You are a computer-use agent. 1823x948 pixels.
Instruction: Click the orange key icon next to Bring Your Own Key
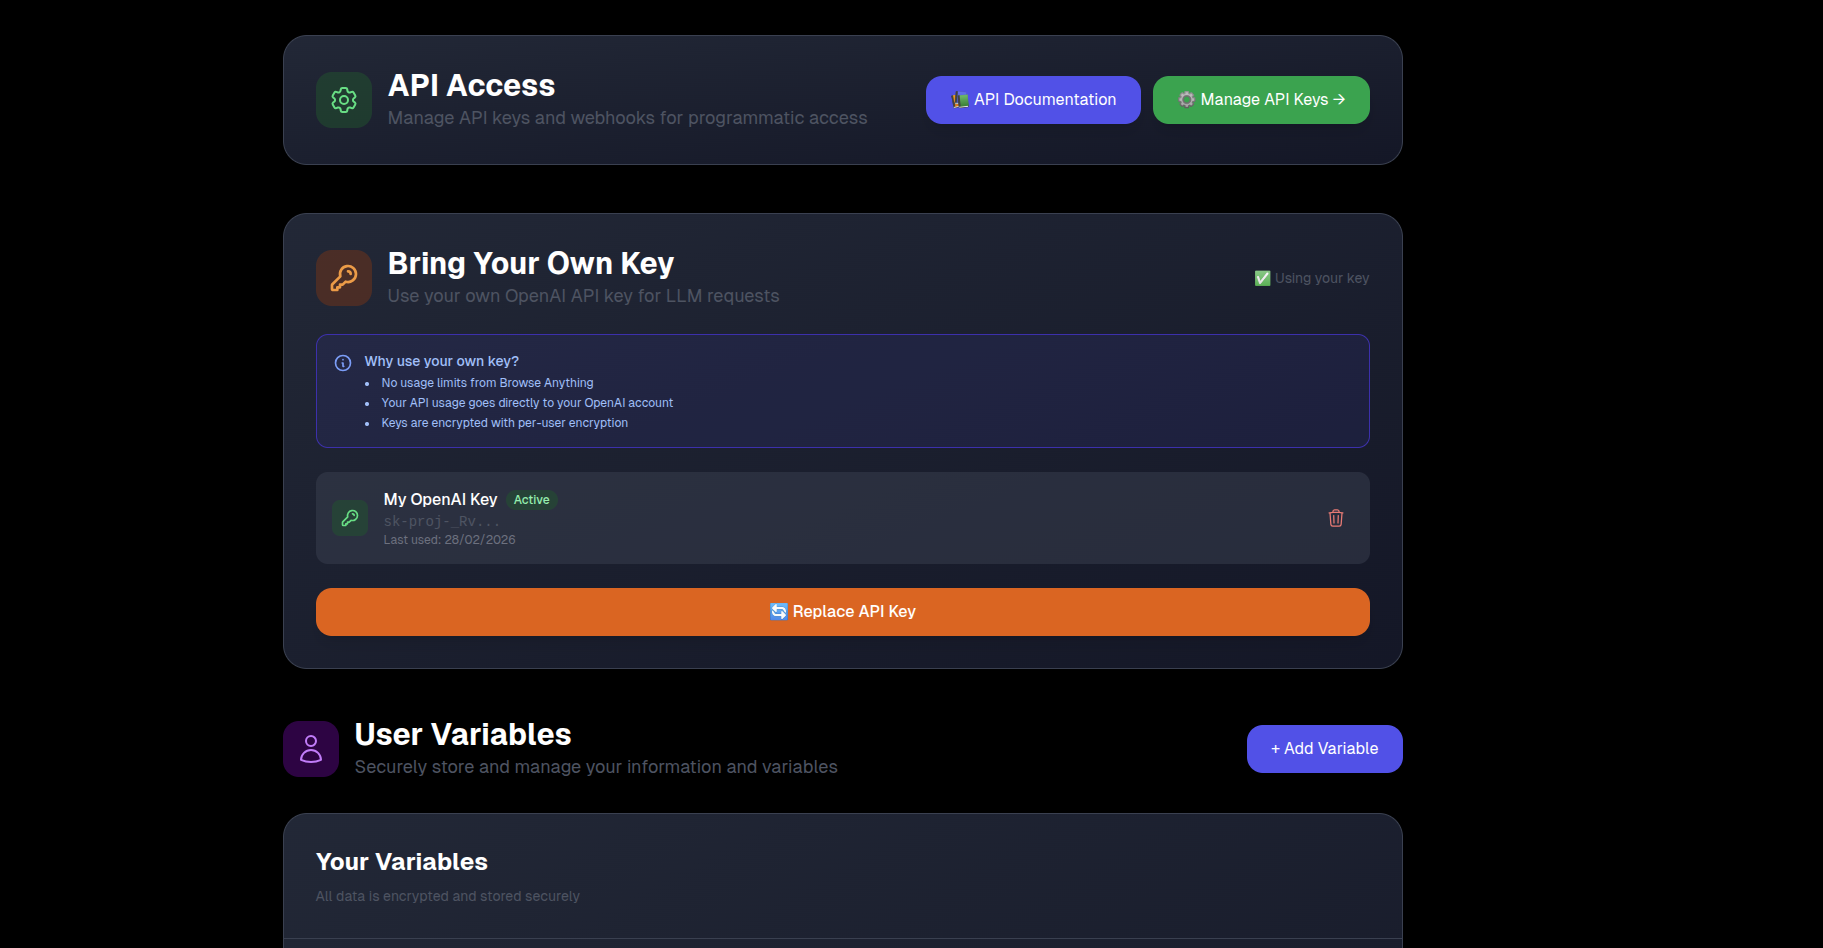point(343,277)
